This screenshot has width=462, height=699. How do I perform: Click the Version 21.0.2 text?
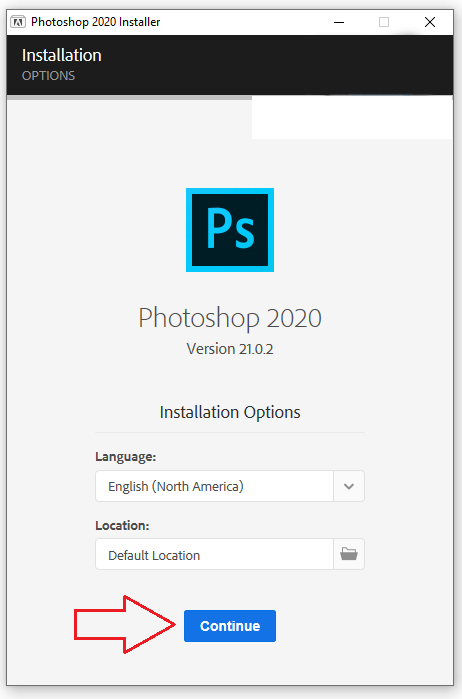(230, 349)
